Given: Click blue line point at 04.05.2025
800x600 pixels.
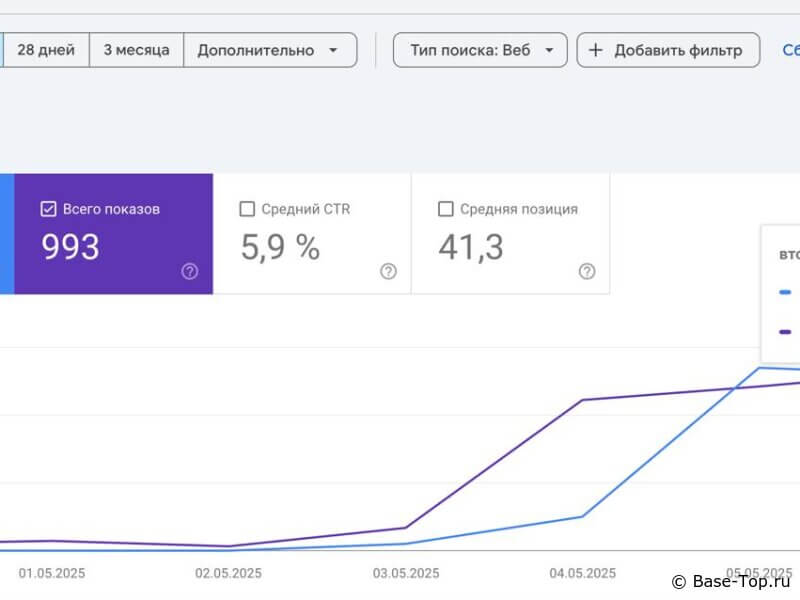Looking at the screenshot, I should coord(583,516).
